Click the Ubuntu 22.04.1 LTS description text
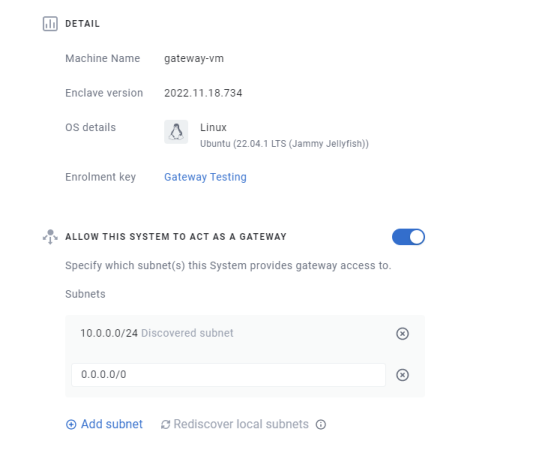534x452 pixels. (x=284, y=144)
